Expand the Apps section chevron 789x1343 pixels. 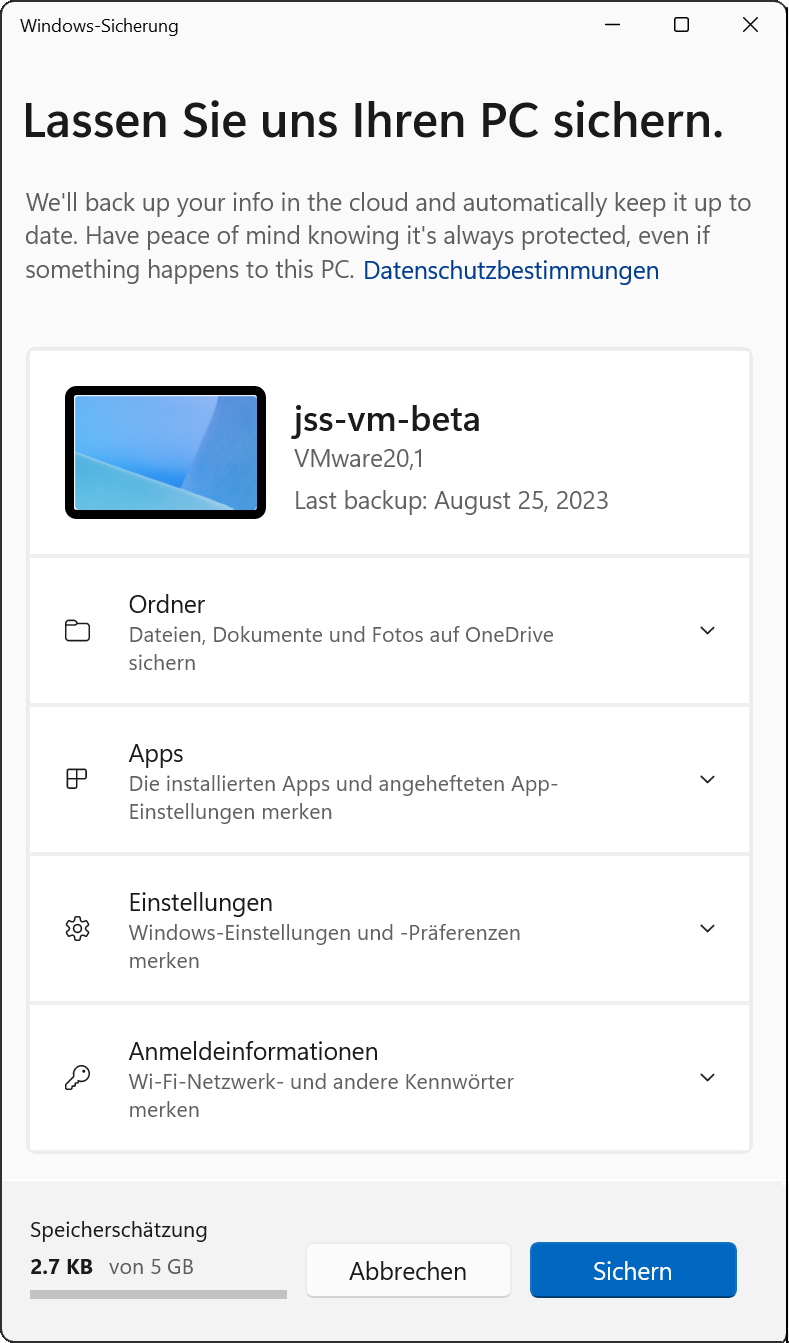point(707,780)
